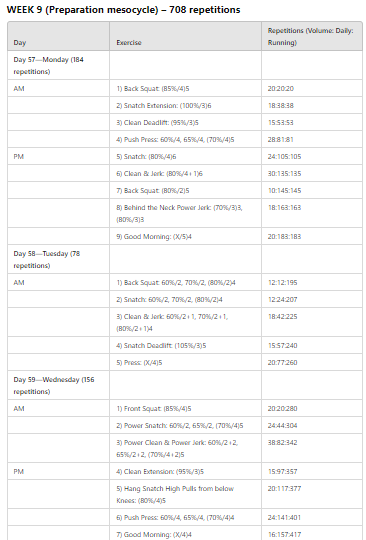Click the Snatch Deadlift (105%/3)5 cell
This screenshot has width=366, height=540.
186,345
